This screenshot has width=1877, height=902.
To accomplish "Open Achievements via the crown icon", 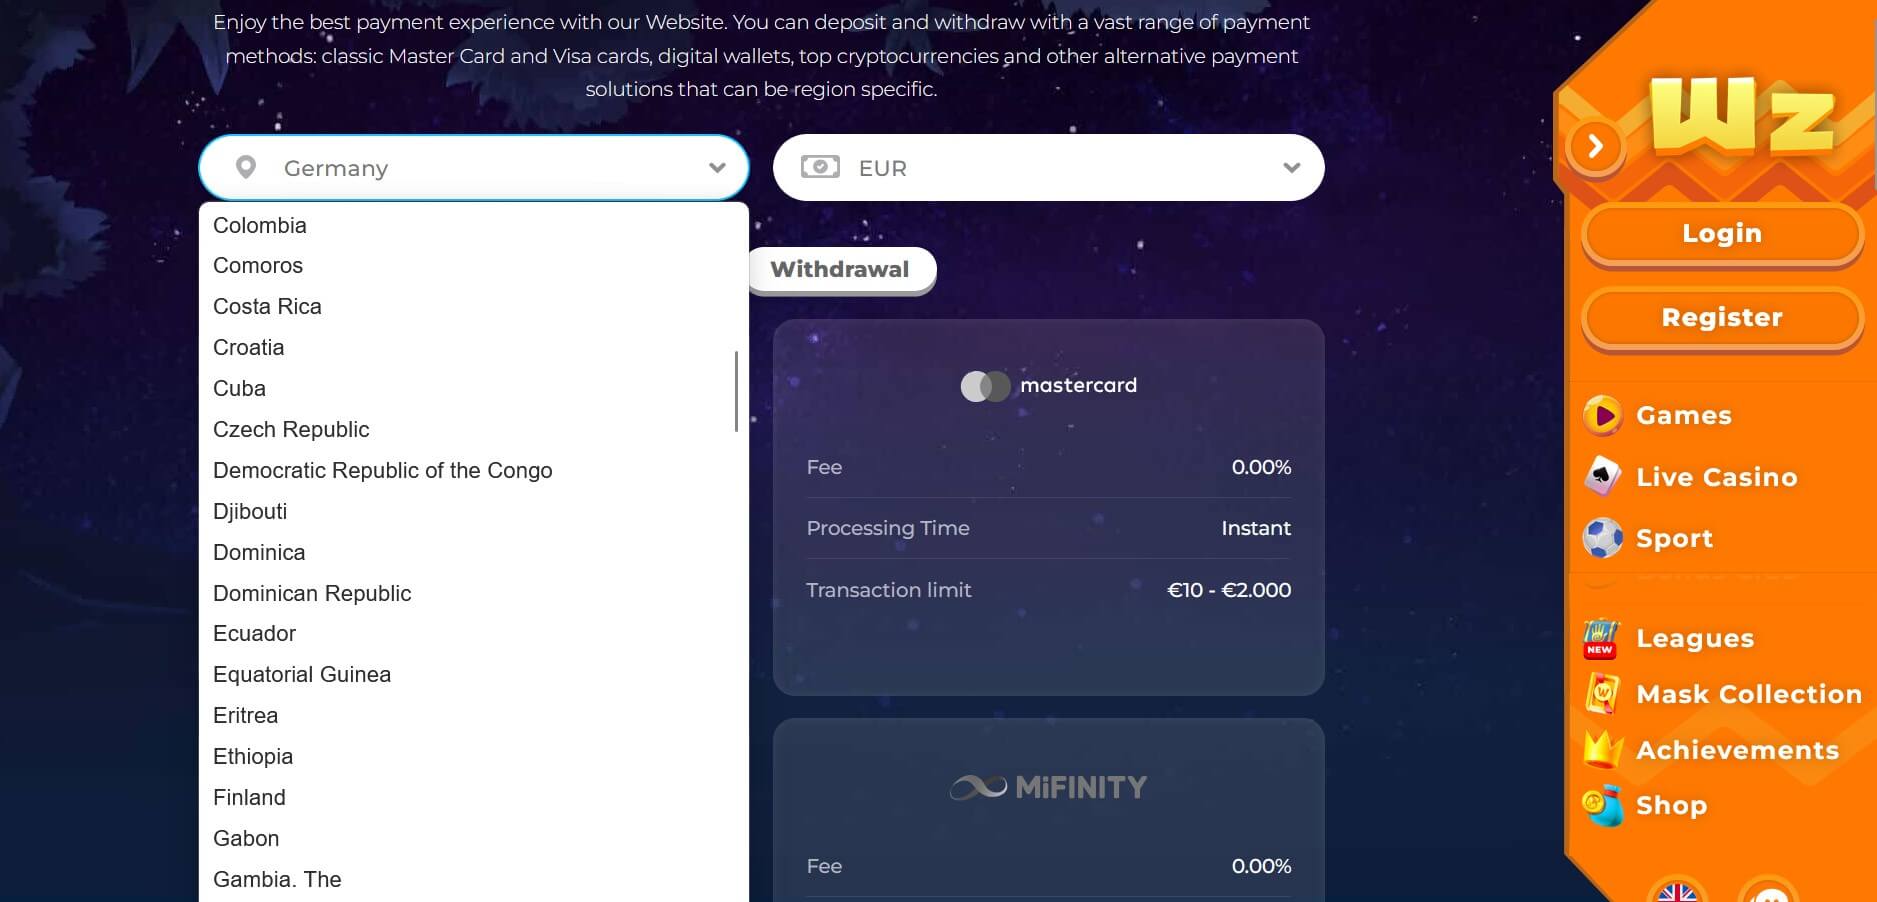I will tap(1602, 750).
